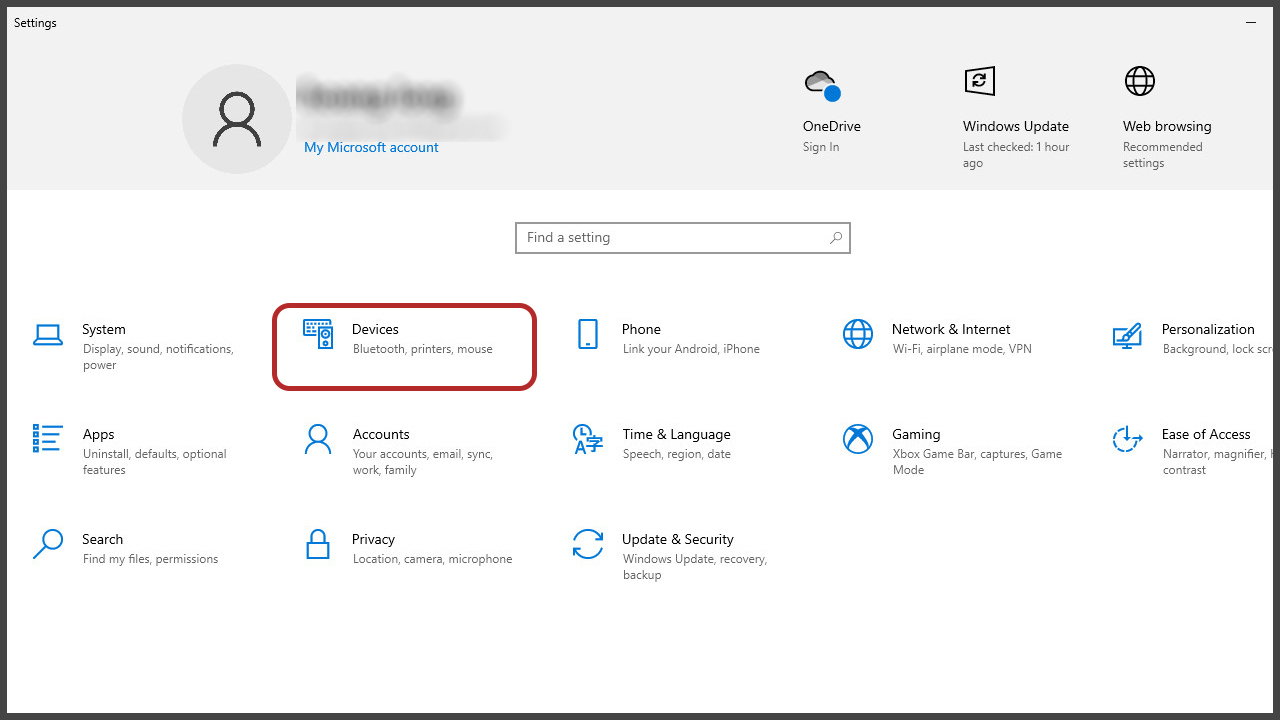The height and width of the screenshot is (720, 1280).
Task: Click the Web browsing label text
Action: (x=1167, y=126)
